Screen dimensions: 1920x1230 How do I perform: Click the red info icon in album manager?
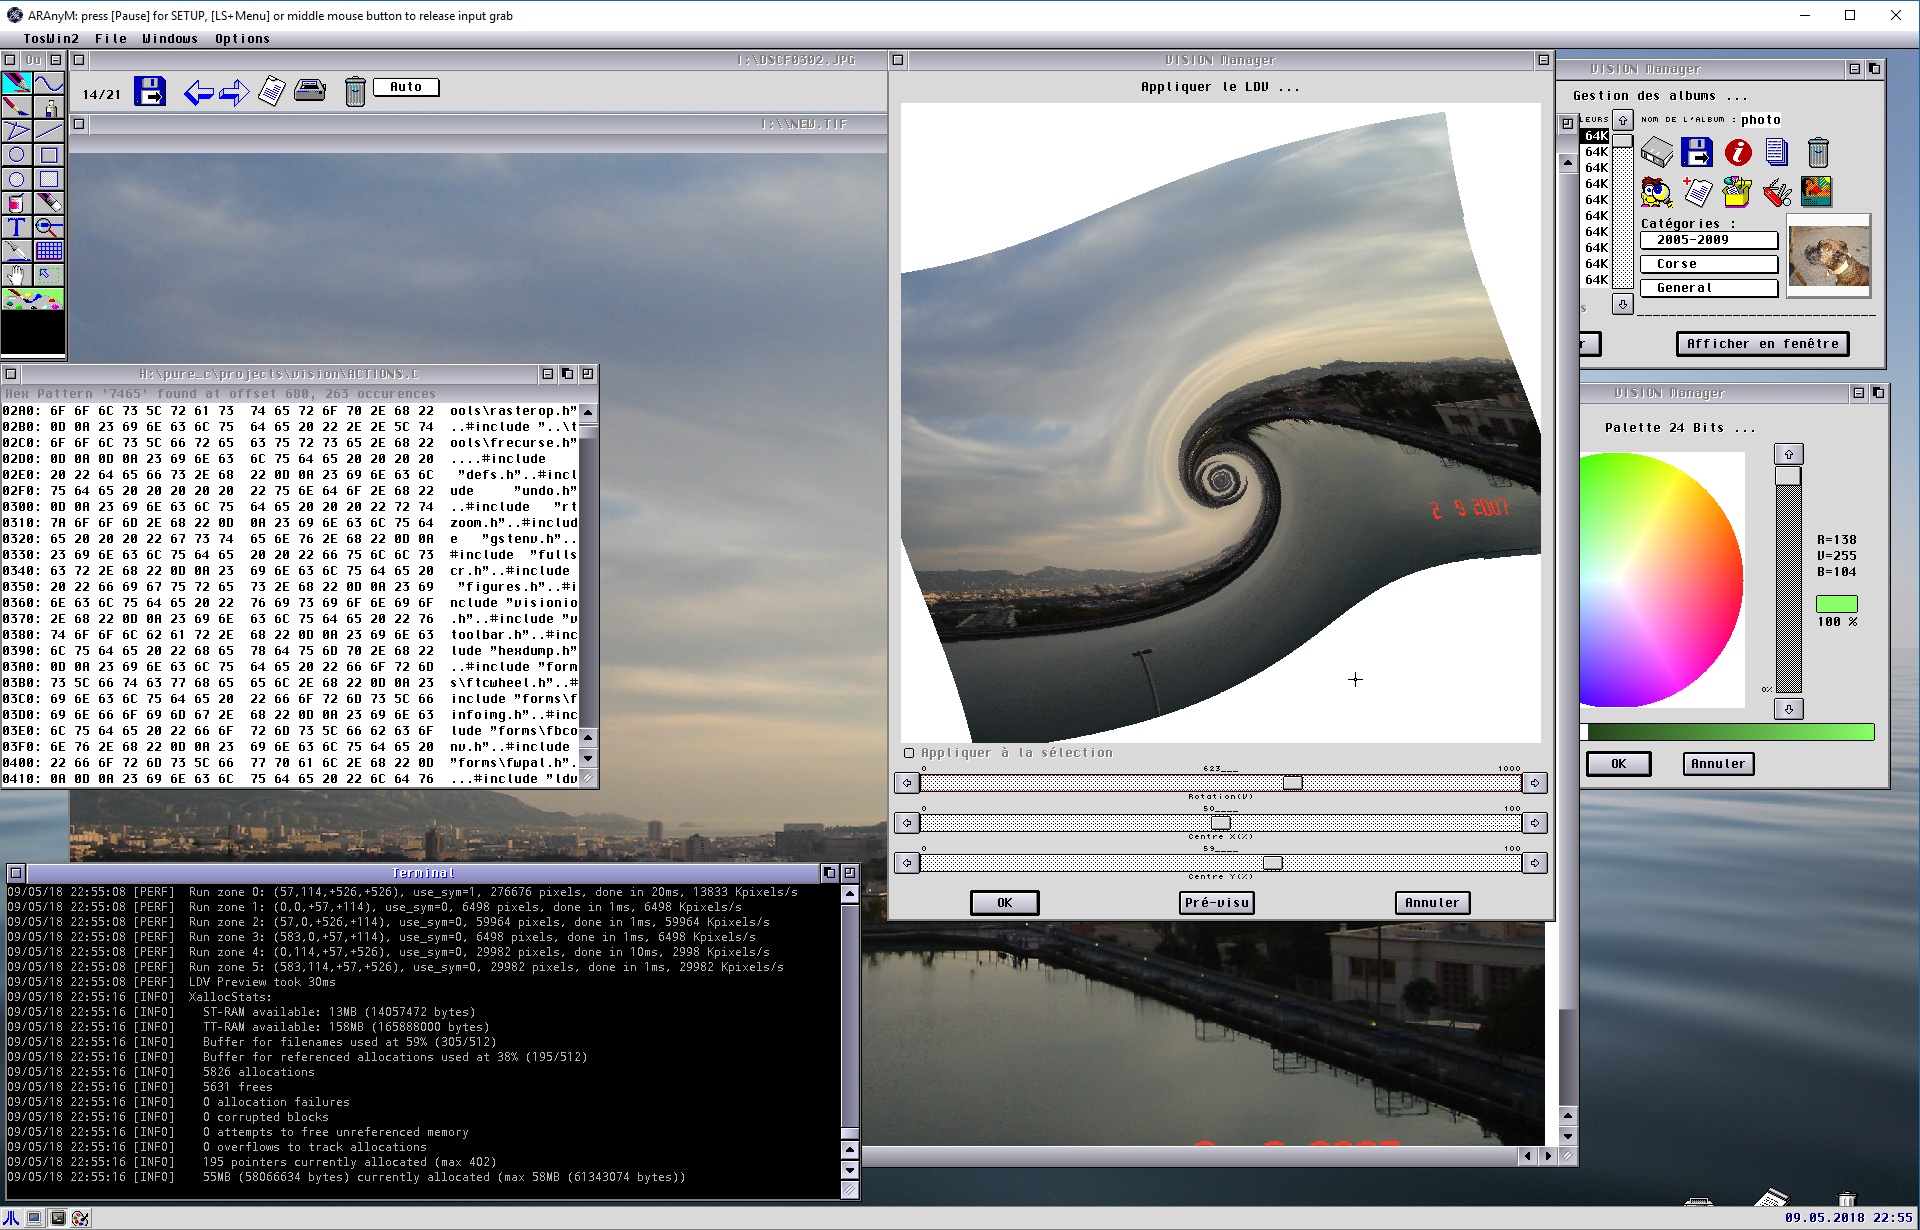[1738, 152]
